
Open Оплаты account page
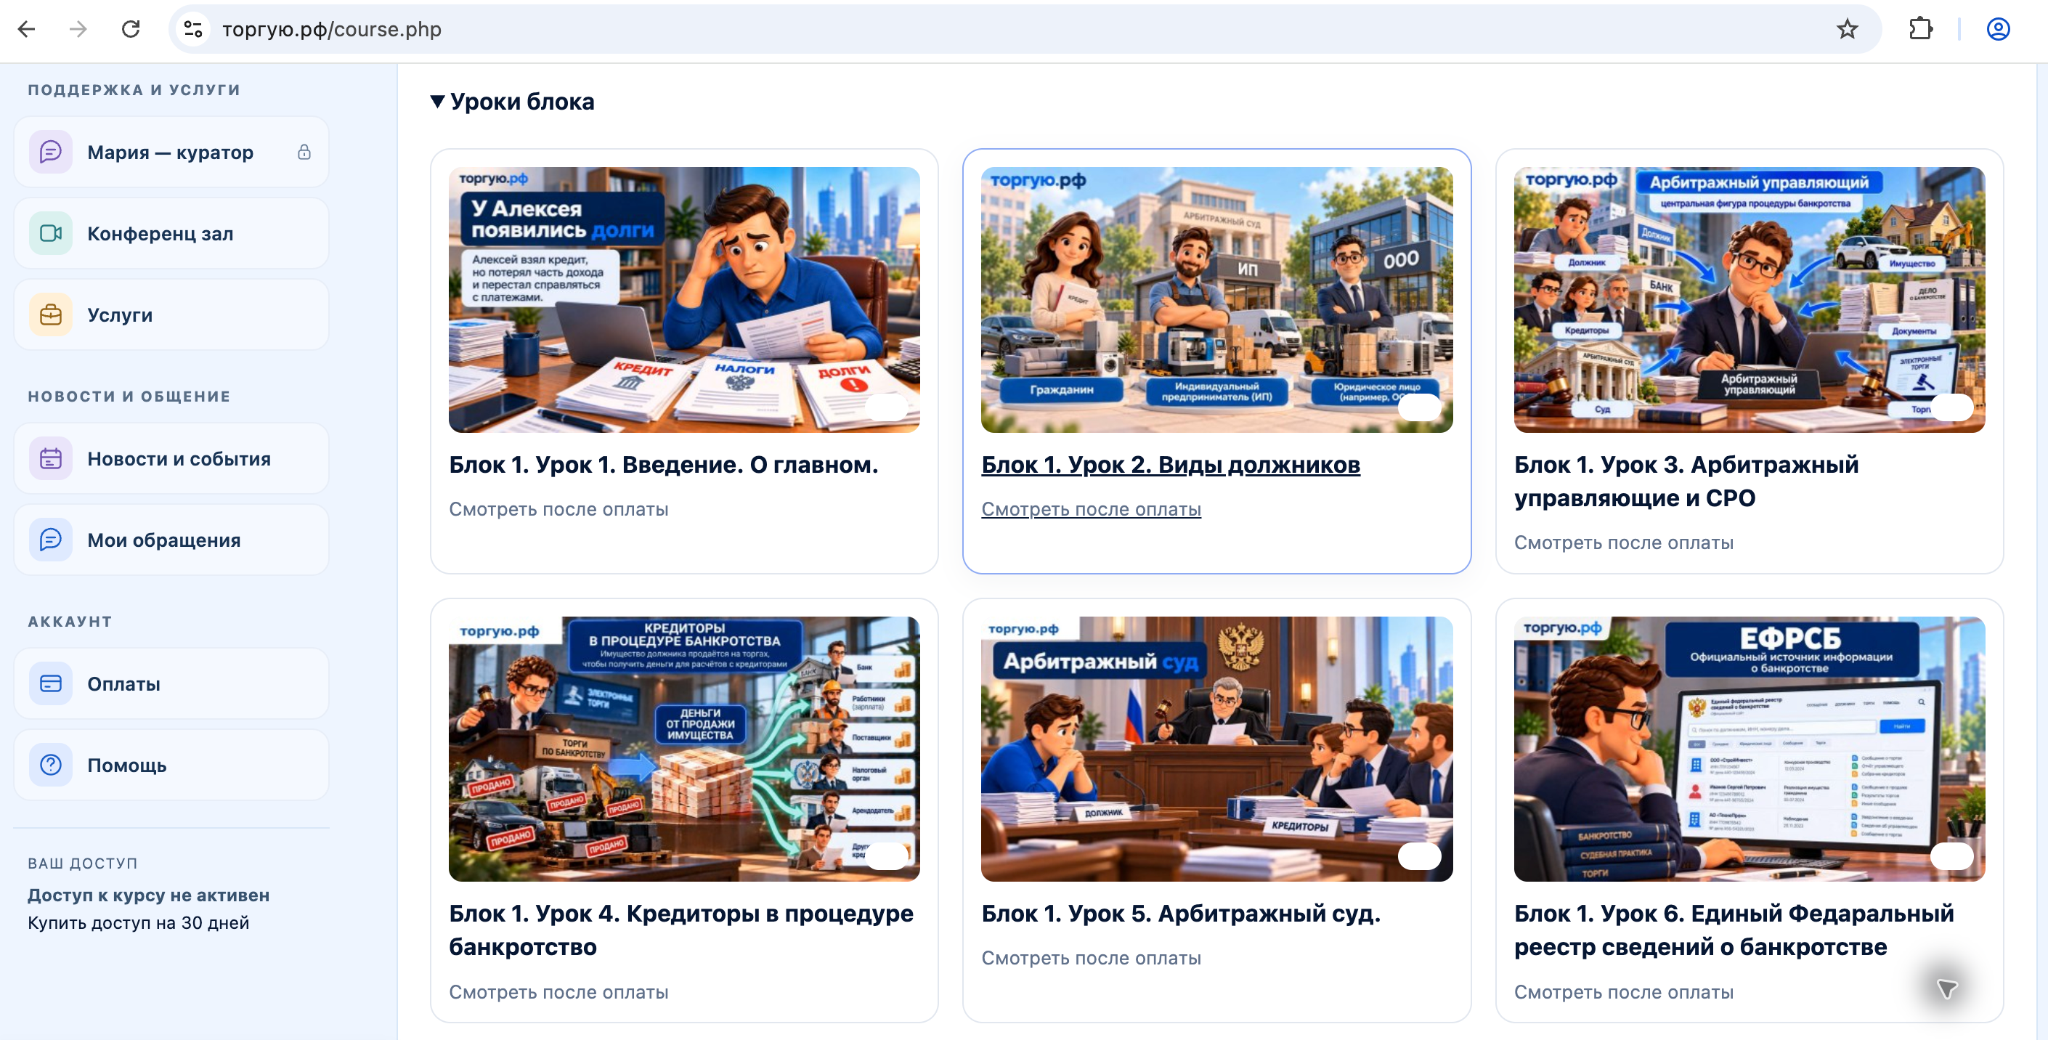[171, 684]
